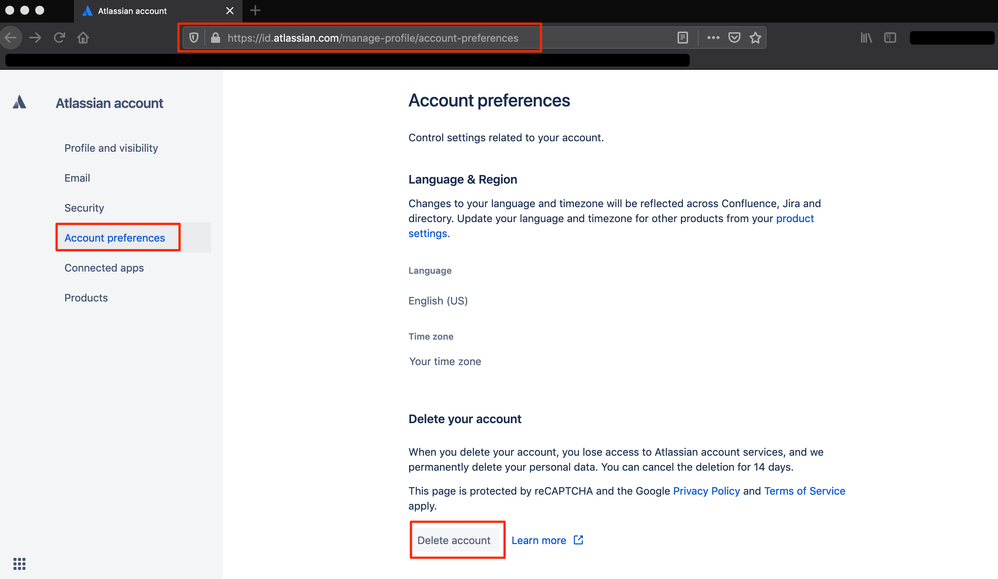This screenshot has width=998, height=579.
Task: Open Security settings section
Action: 84,208
